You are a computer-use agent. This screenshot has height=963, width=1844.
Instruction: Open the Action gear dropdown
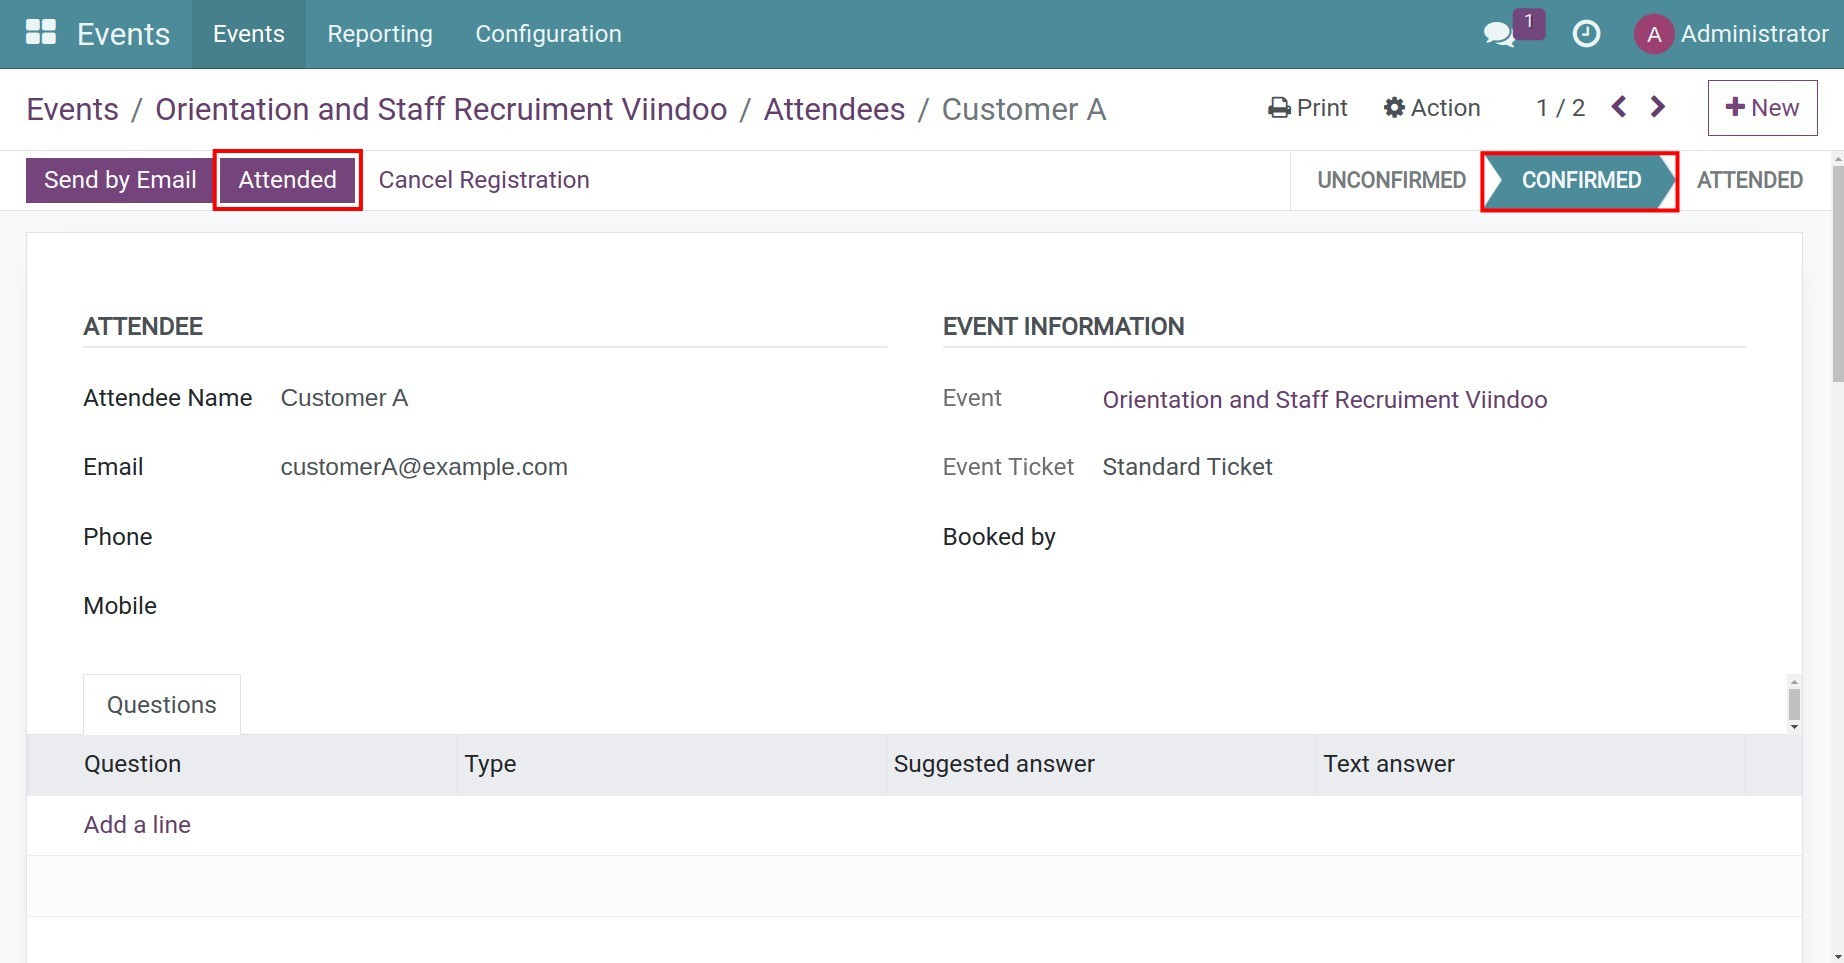pyautogui.click(x=1431, y=108)
